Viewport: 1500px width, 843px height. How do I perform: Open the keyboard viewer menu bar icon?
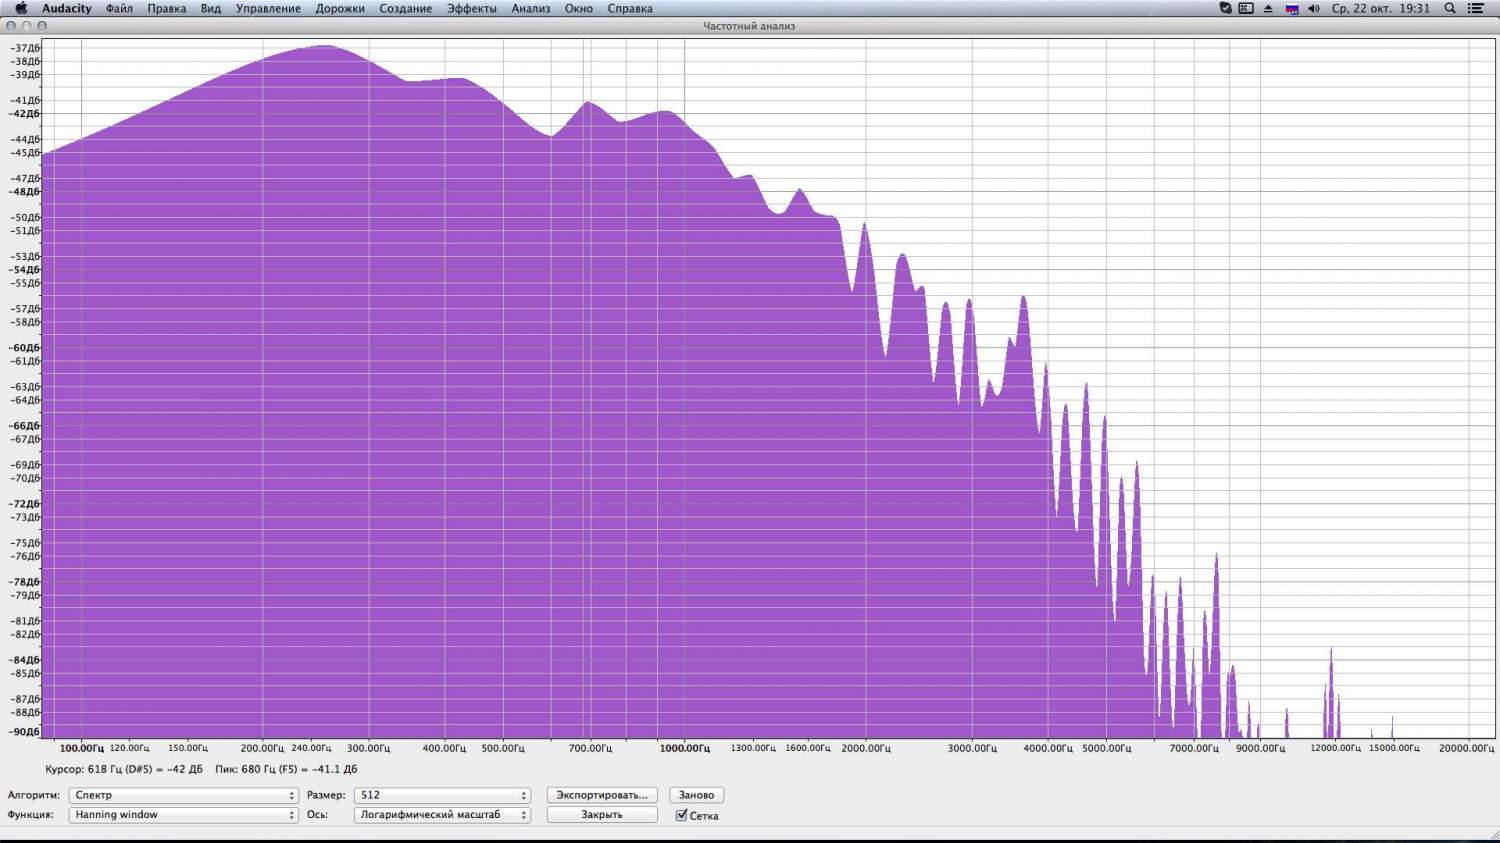coord(1246,8)
